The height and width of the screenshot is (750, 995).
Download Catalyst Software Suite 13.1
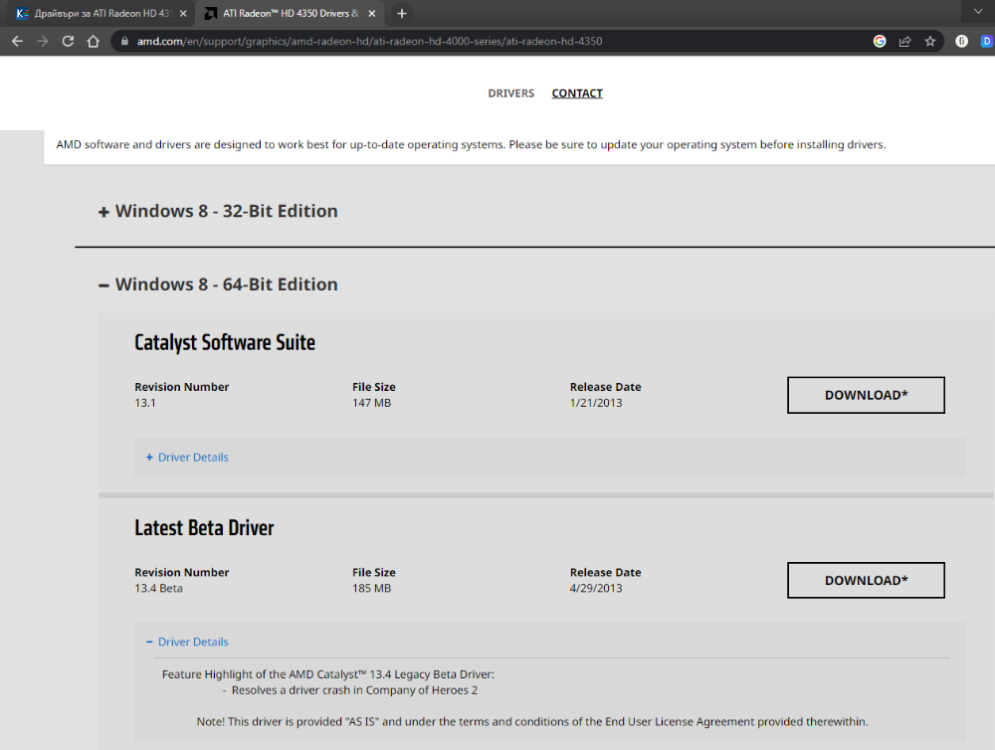[866, 395]
